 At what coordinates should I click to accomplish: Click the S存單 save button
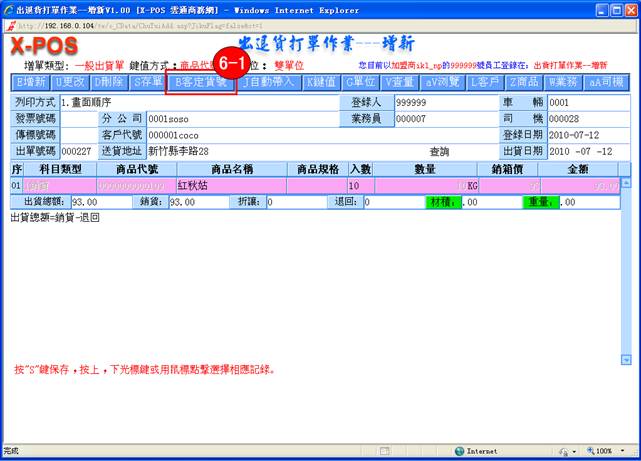(147, 82)
